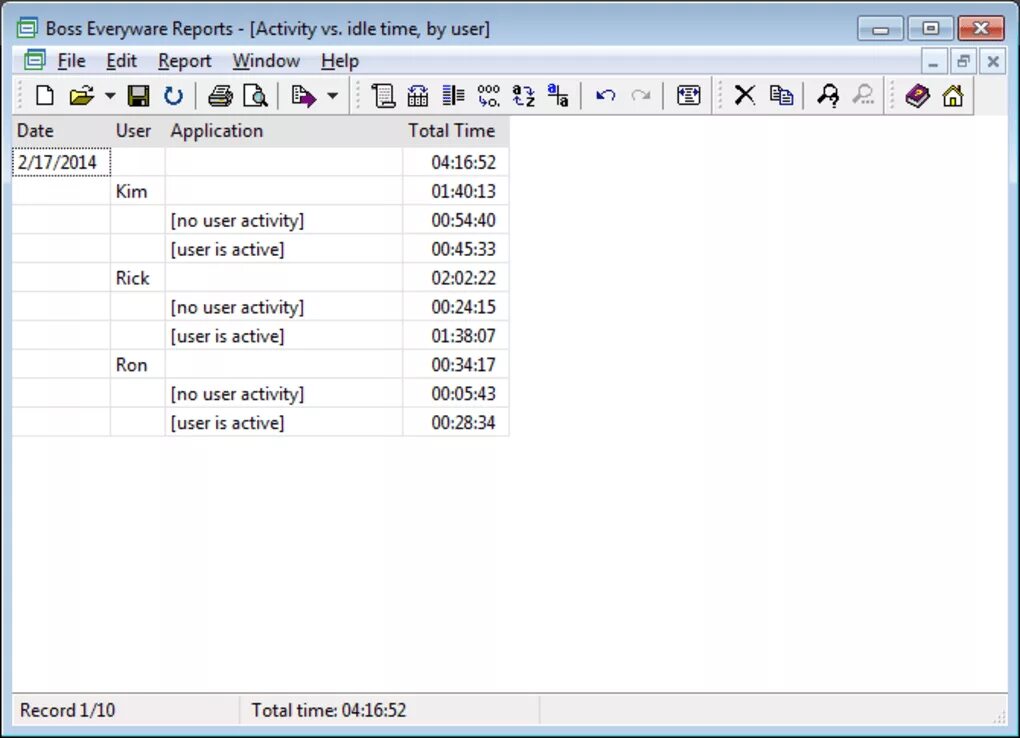Click the User column header

[x=138, y=131]
